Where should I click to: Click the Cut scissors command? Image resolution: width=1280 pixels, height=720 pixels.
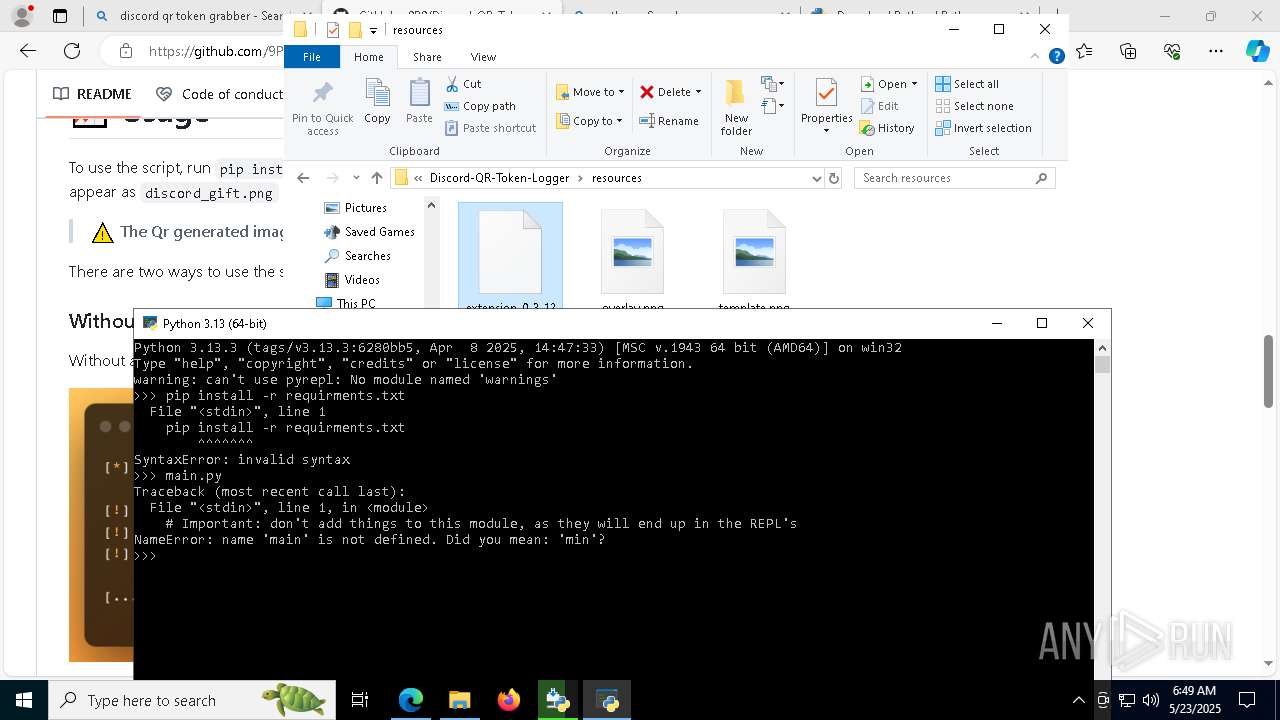click(463, 84)
